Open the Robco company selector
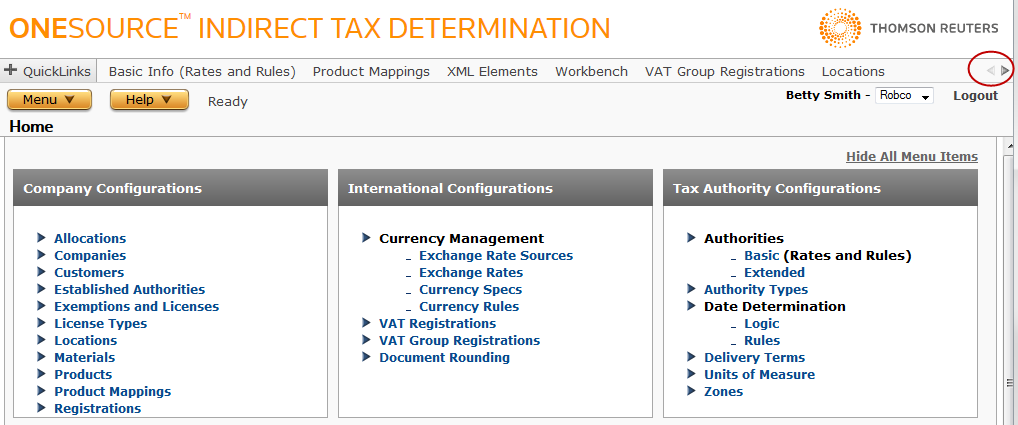1018x425 pixels. (904, 96)
